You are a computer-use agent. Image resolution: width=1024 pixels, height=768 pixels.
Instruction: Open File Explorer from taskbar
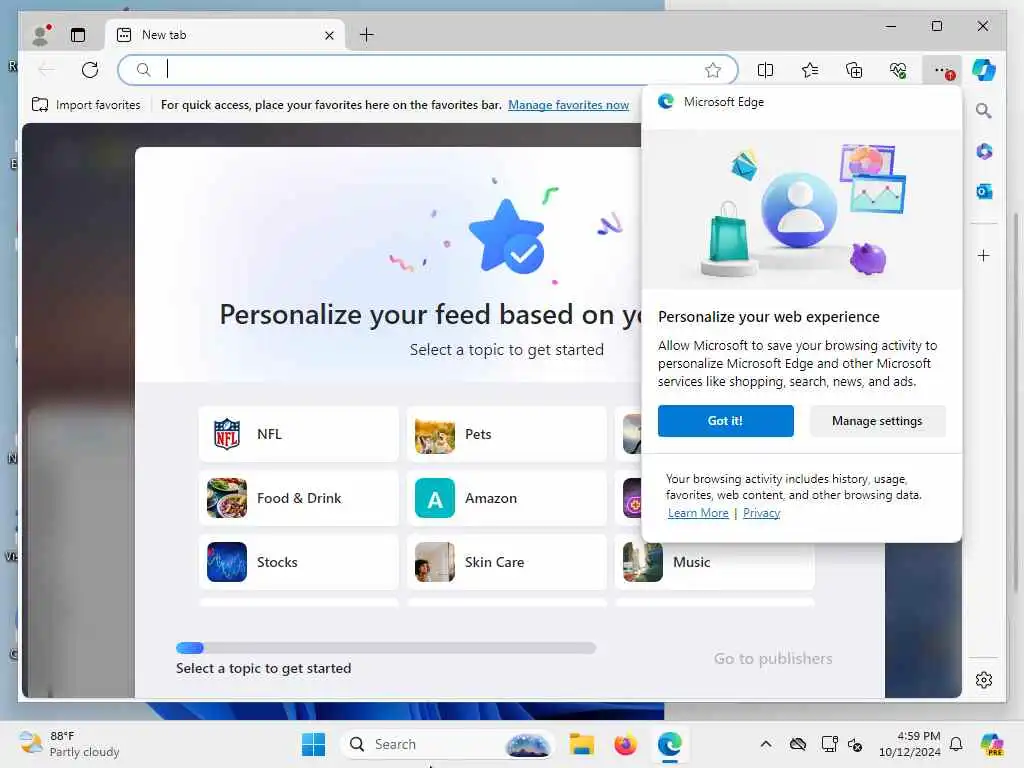tap(581, 744)
